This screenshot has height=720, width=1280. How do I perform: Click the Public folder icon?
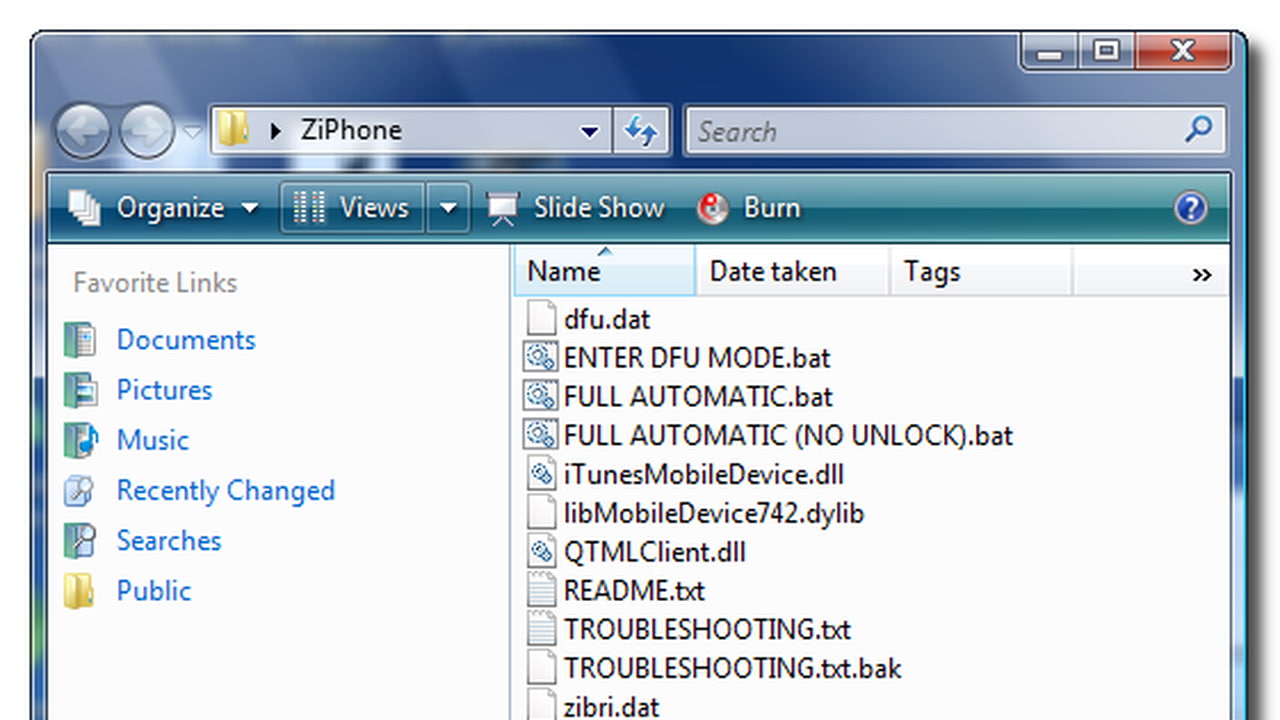click(79, 590)
